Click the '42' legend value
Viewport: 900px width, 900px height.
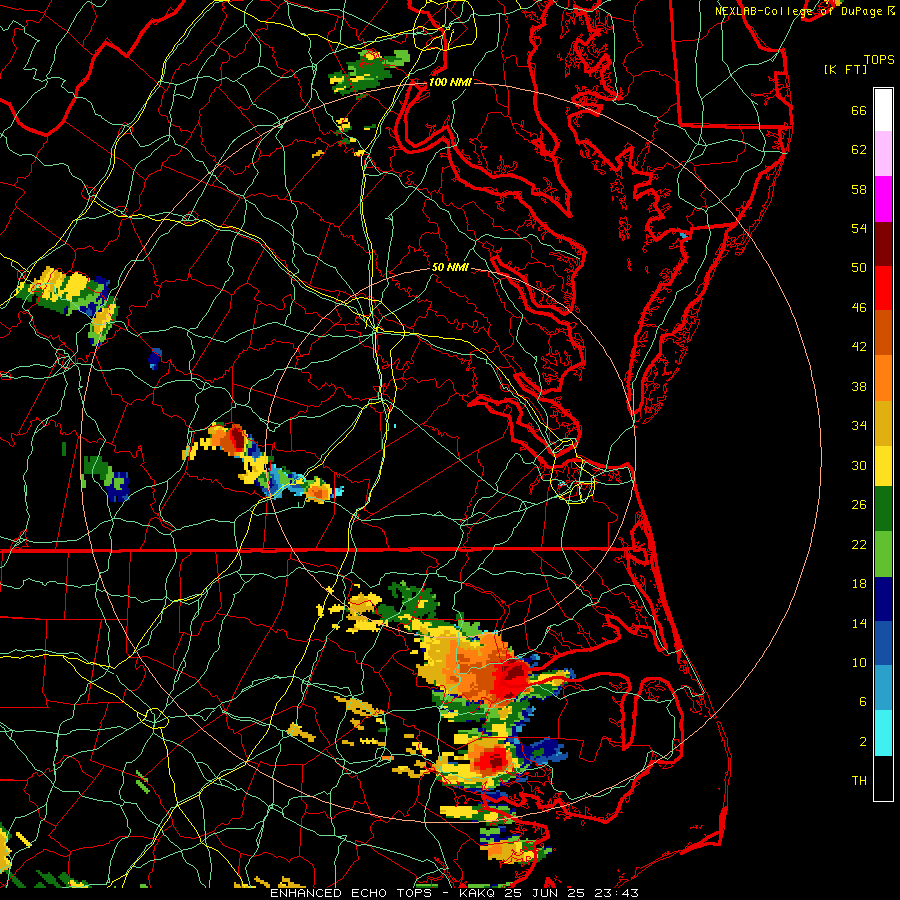(x=859, y=347)
